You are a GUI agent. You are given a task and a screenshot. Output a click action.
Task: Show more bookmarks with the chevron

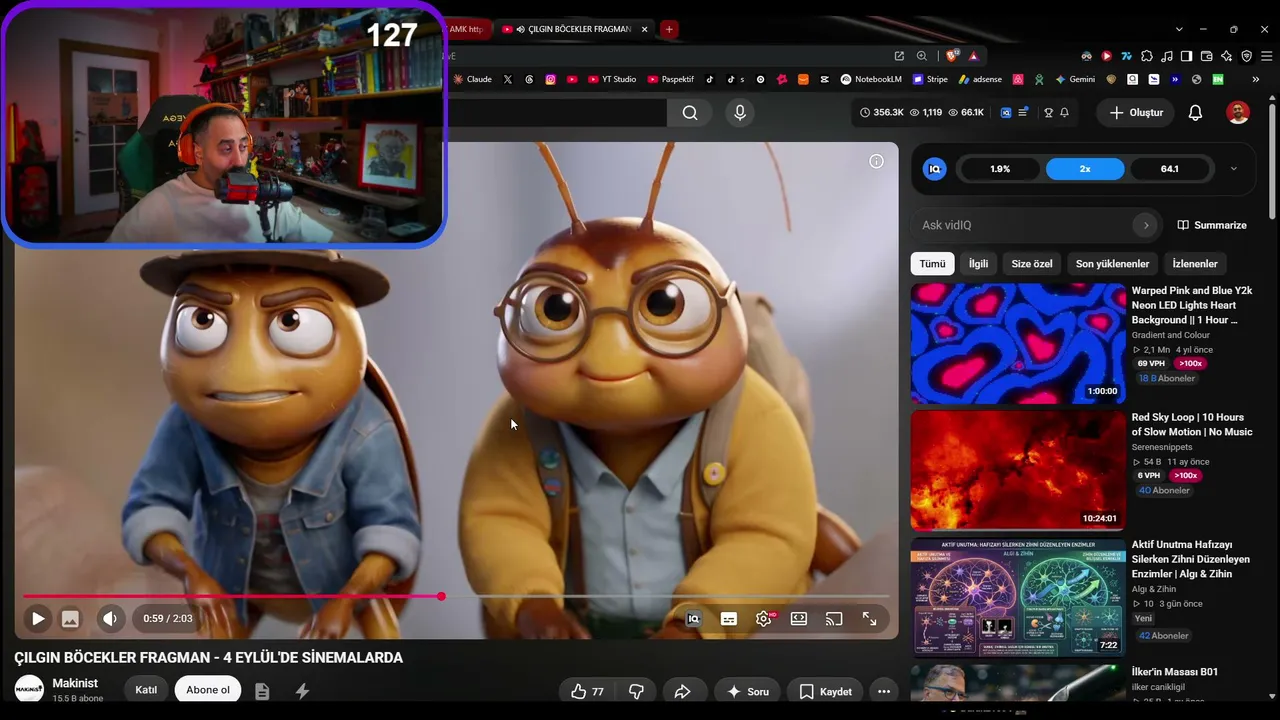tap(1255, 79)
